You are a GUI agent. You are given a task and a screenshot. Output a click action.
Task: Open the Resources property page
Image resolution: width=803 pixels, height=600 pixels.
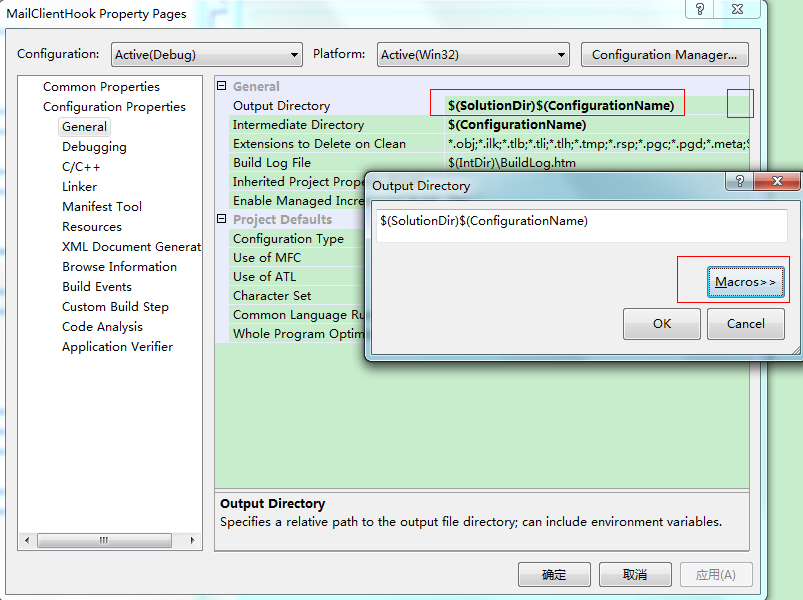[92, 227]
